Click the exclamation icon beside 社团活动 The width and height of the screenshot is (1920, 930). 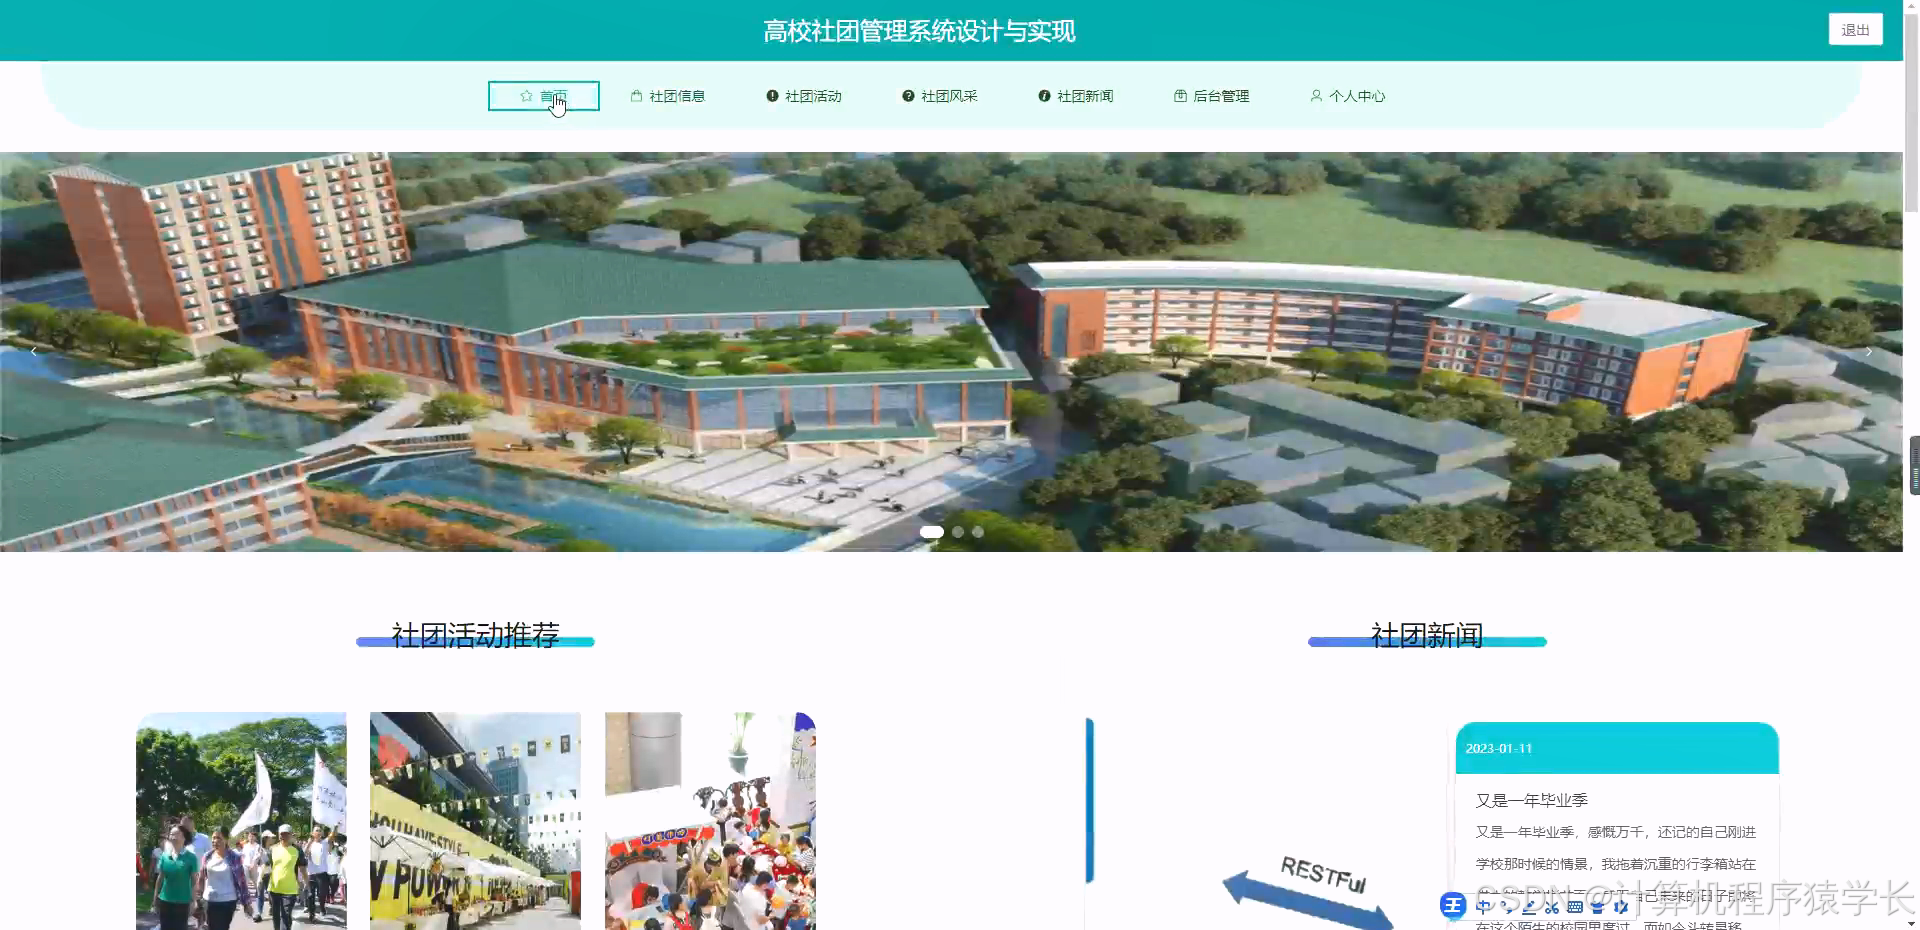pyautogui.click(x=771, y=95)
